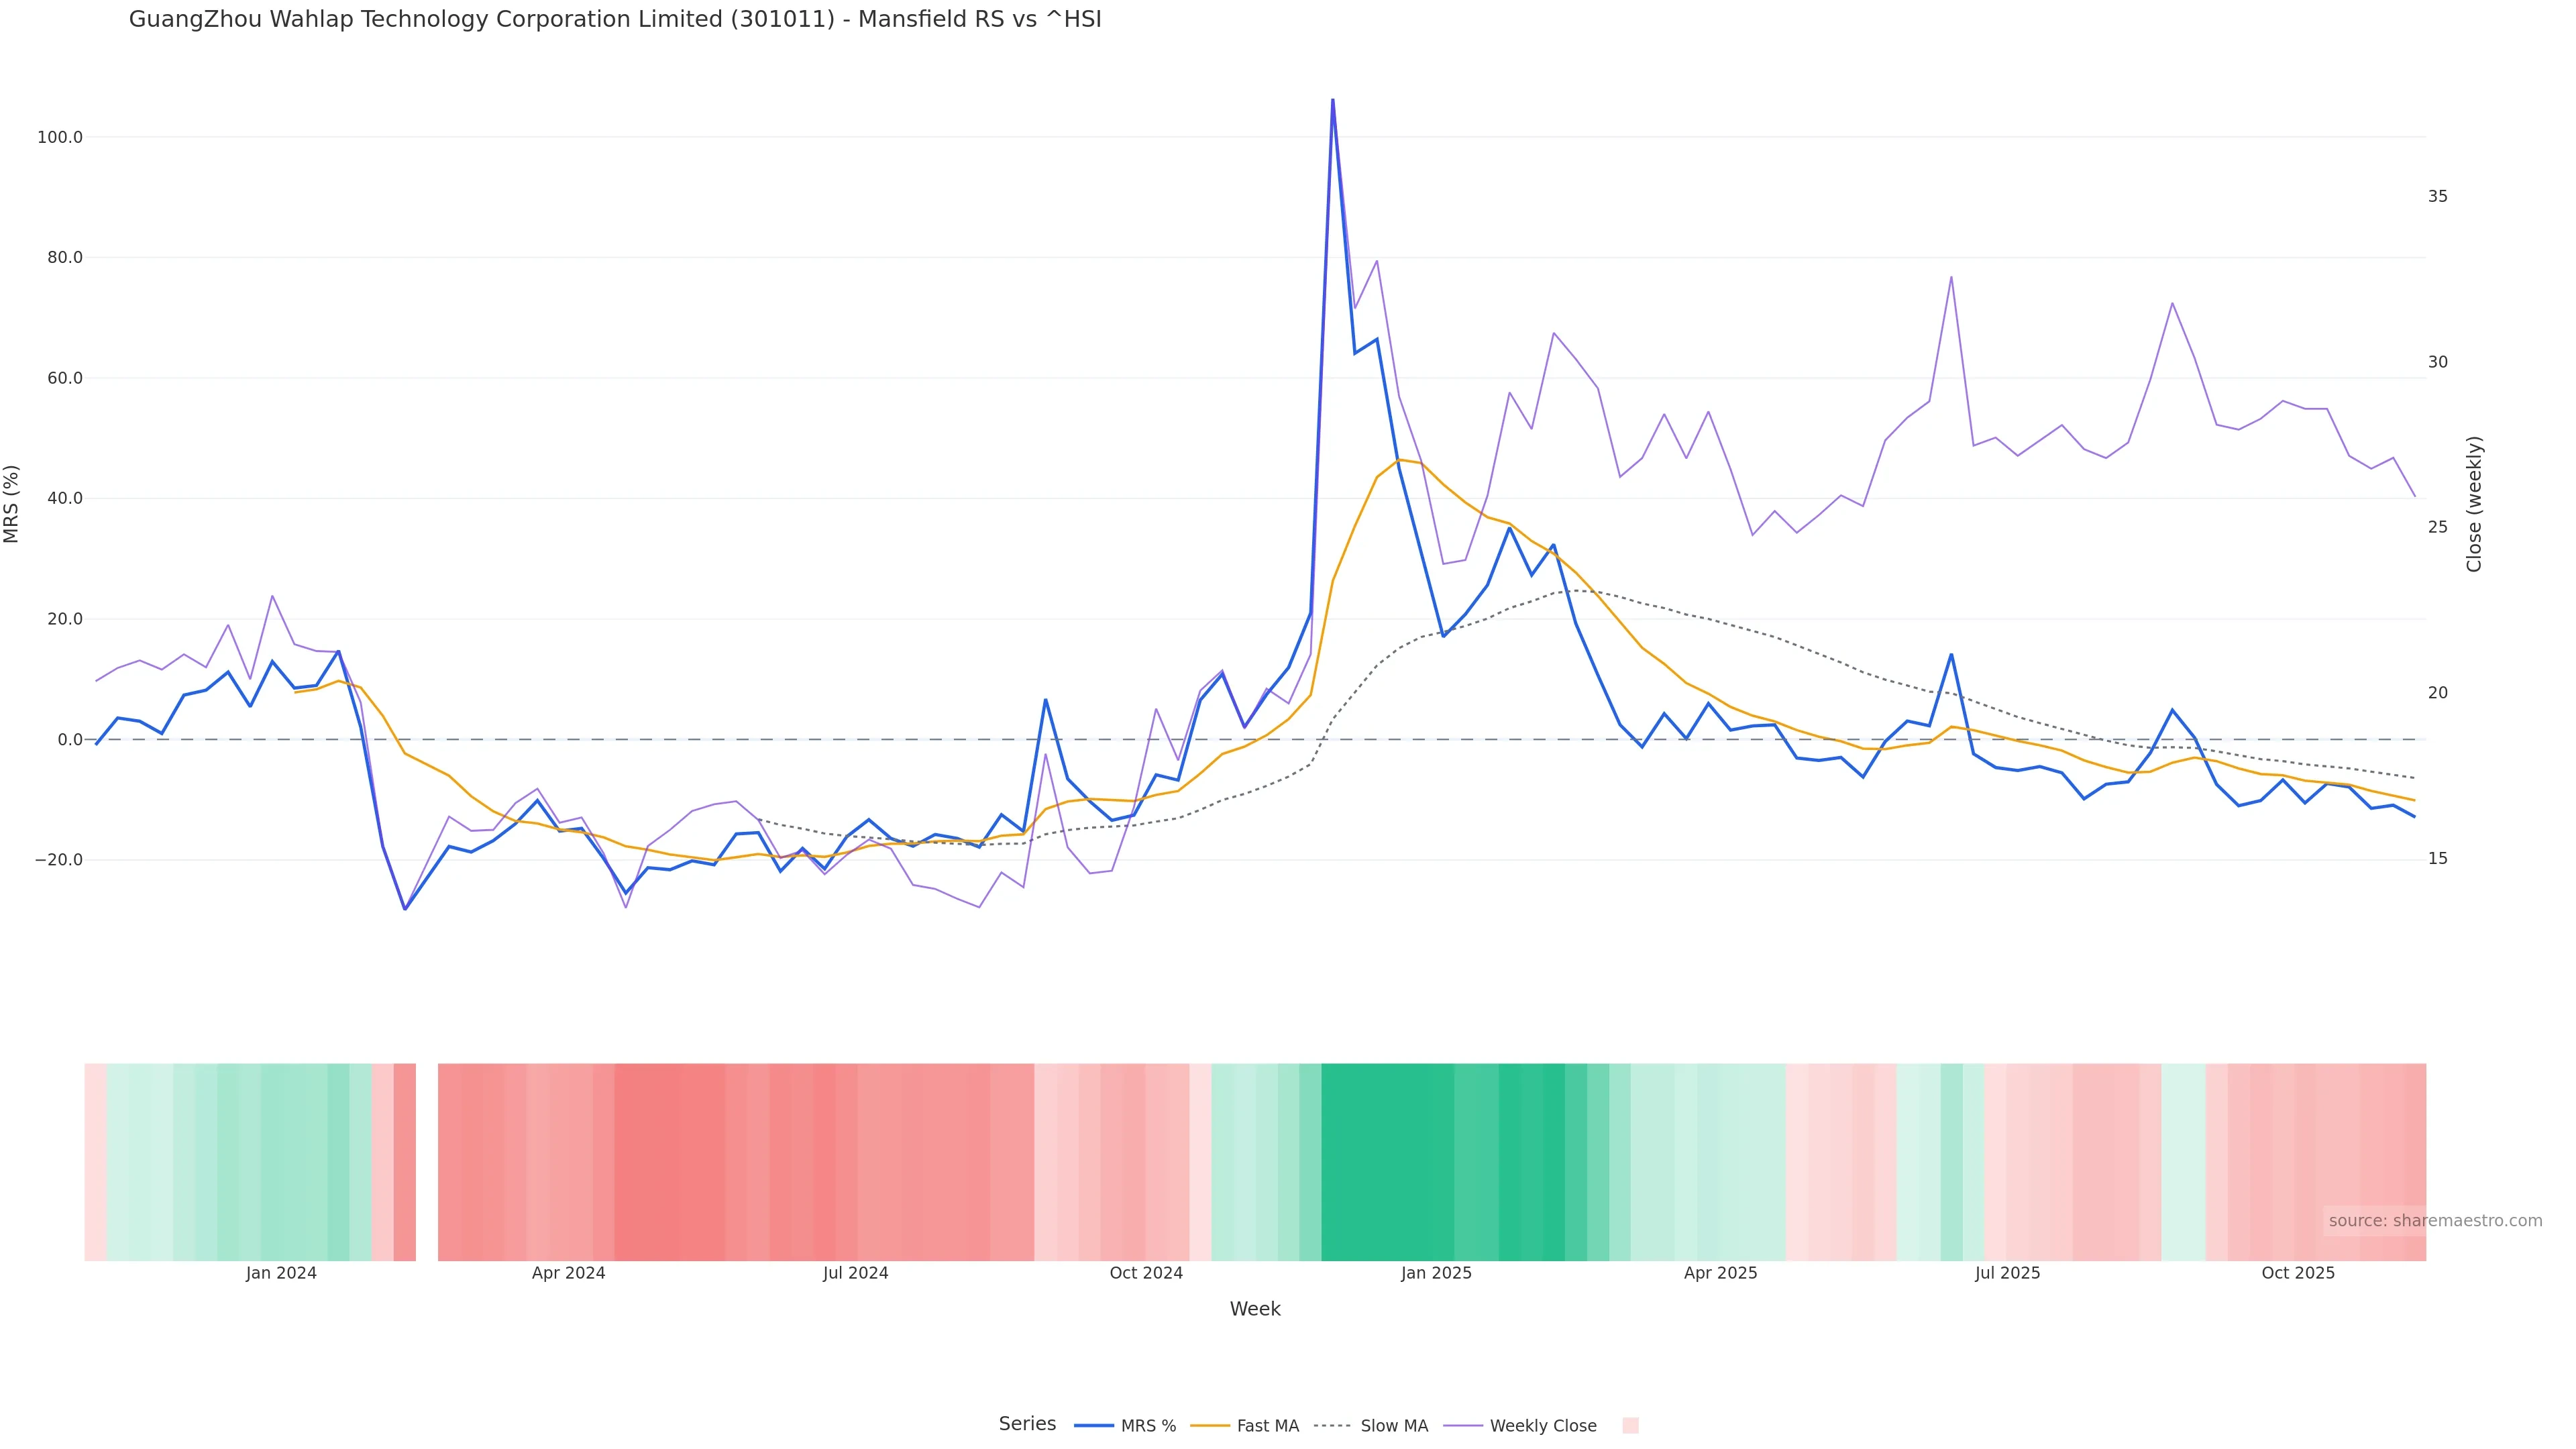Image resolution: width=2576 pixels, height=1449 pixels.
Task: Click the blue MRS % legend line icon
Action: tap(1094, 1426)
